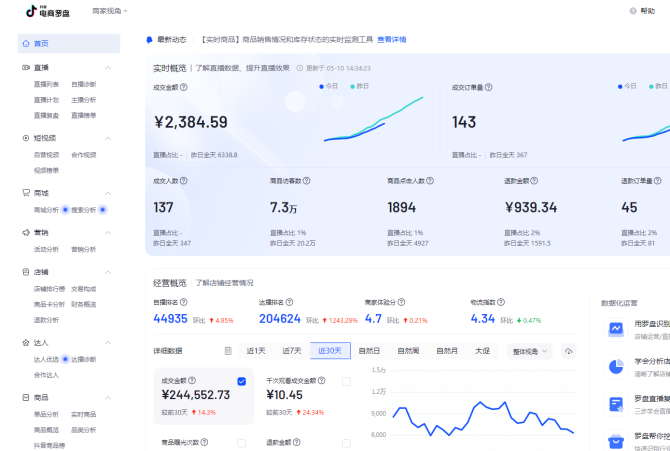Click the help icon beside 成交人数
The width and height of the screenshot is (670, 451).
[x=183, y=181]
